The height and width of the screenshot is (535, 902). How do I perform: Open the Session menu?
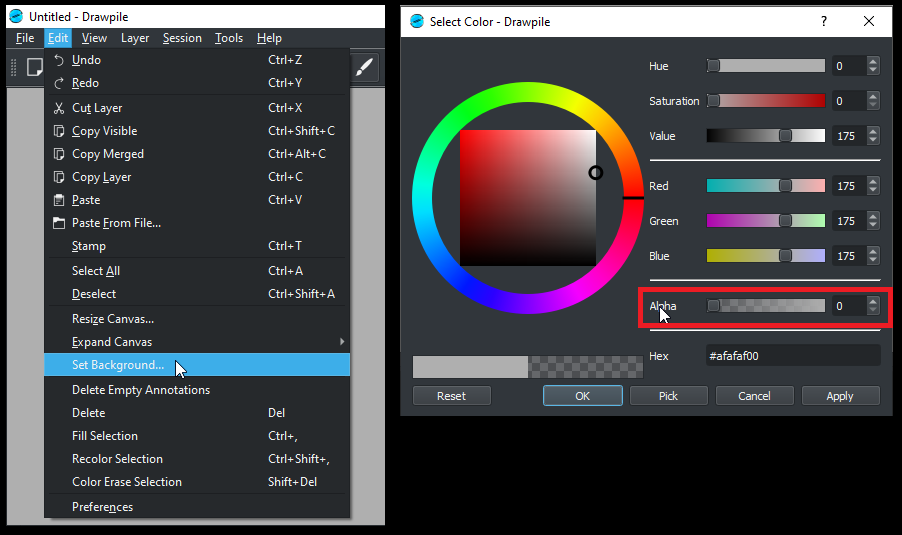pos(182,38)
